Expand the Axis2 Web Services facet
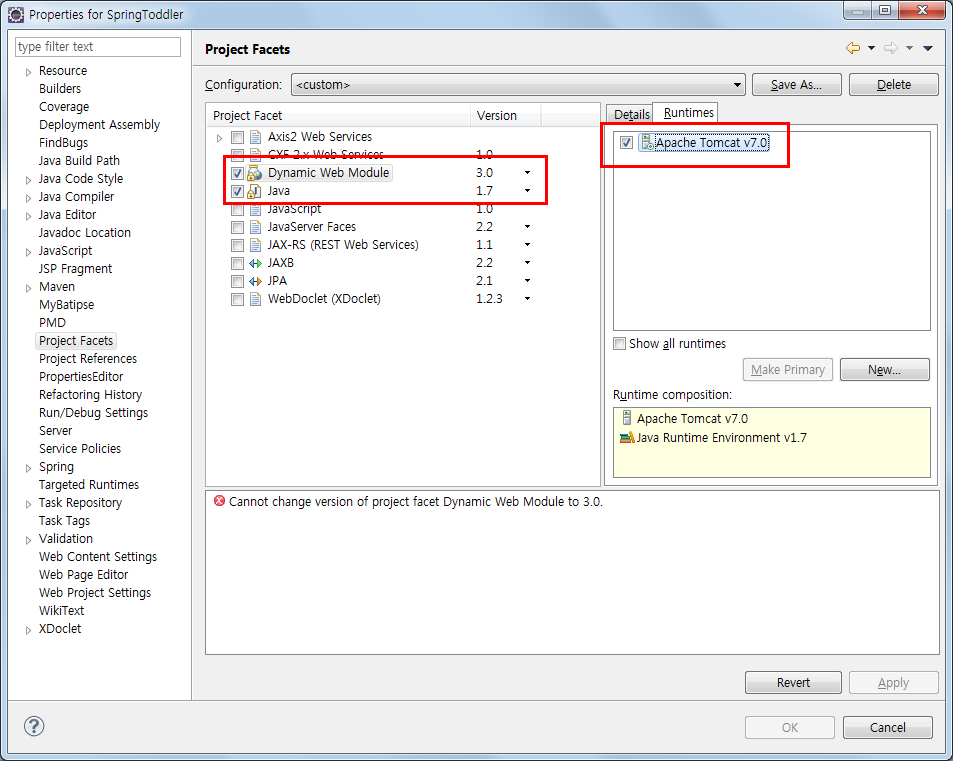The height and width of the screenshot is (761, 953). (219, 138)
